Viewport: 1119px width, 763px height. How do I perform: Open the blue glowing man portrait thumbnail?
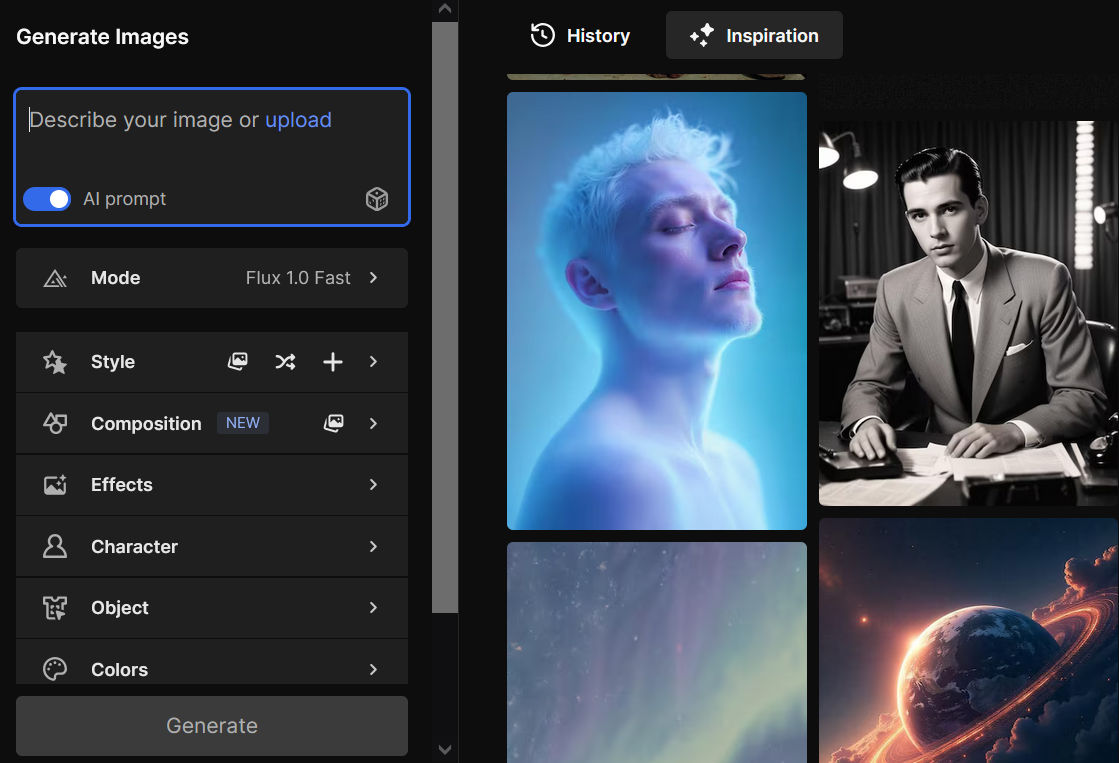(656, 310)
